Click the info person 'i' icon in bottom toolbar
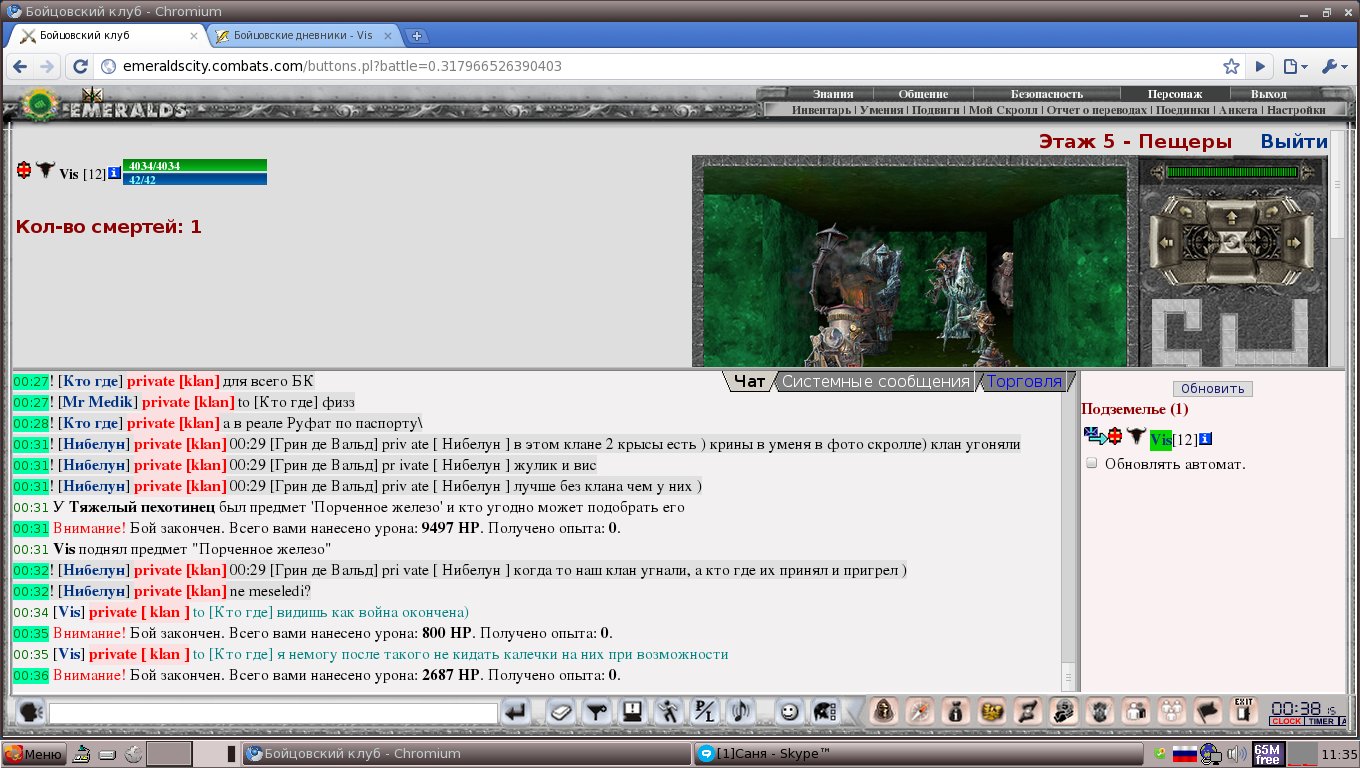The height and width of the screenshot is (768, 1360). (956, 712)
